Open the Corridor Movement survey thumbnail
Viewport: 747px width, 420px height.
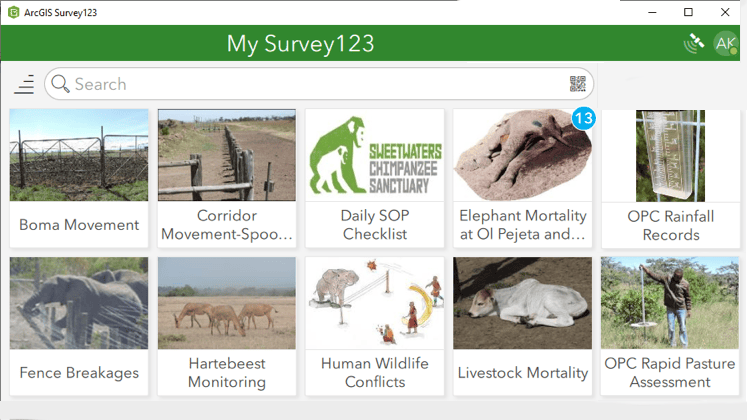(227, 156)
